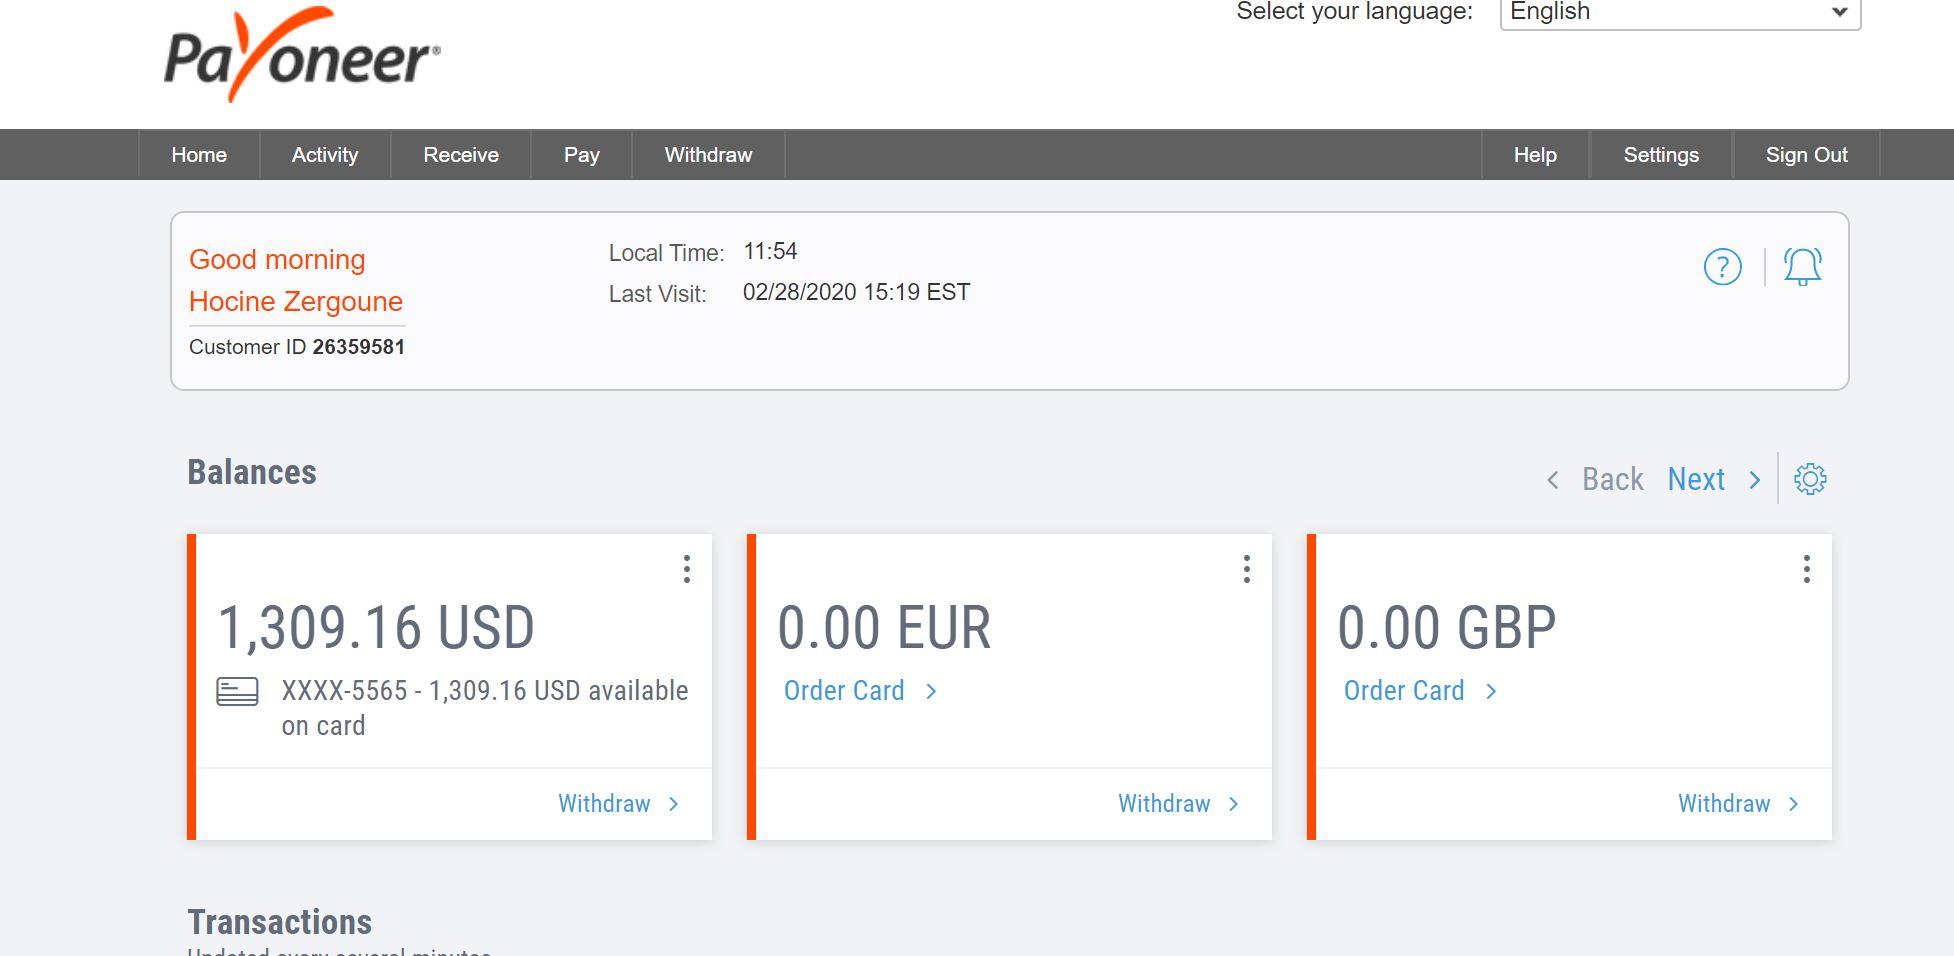Screen dimensions: 1954x956
Task: Click Sign Out
Action: coord(1806,155)
